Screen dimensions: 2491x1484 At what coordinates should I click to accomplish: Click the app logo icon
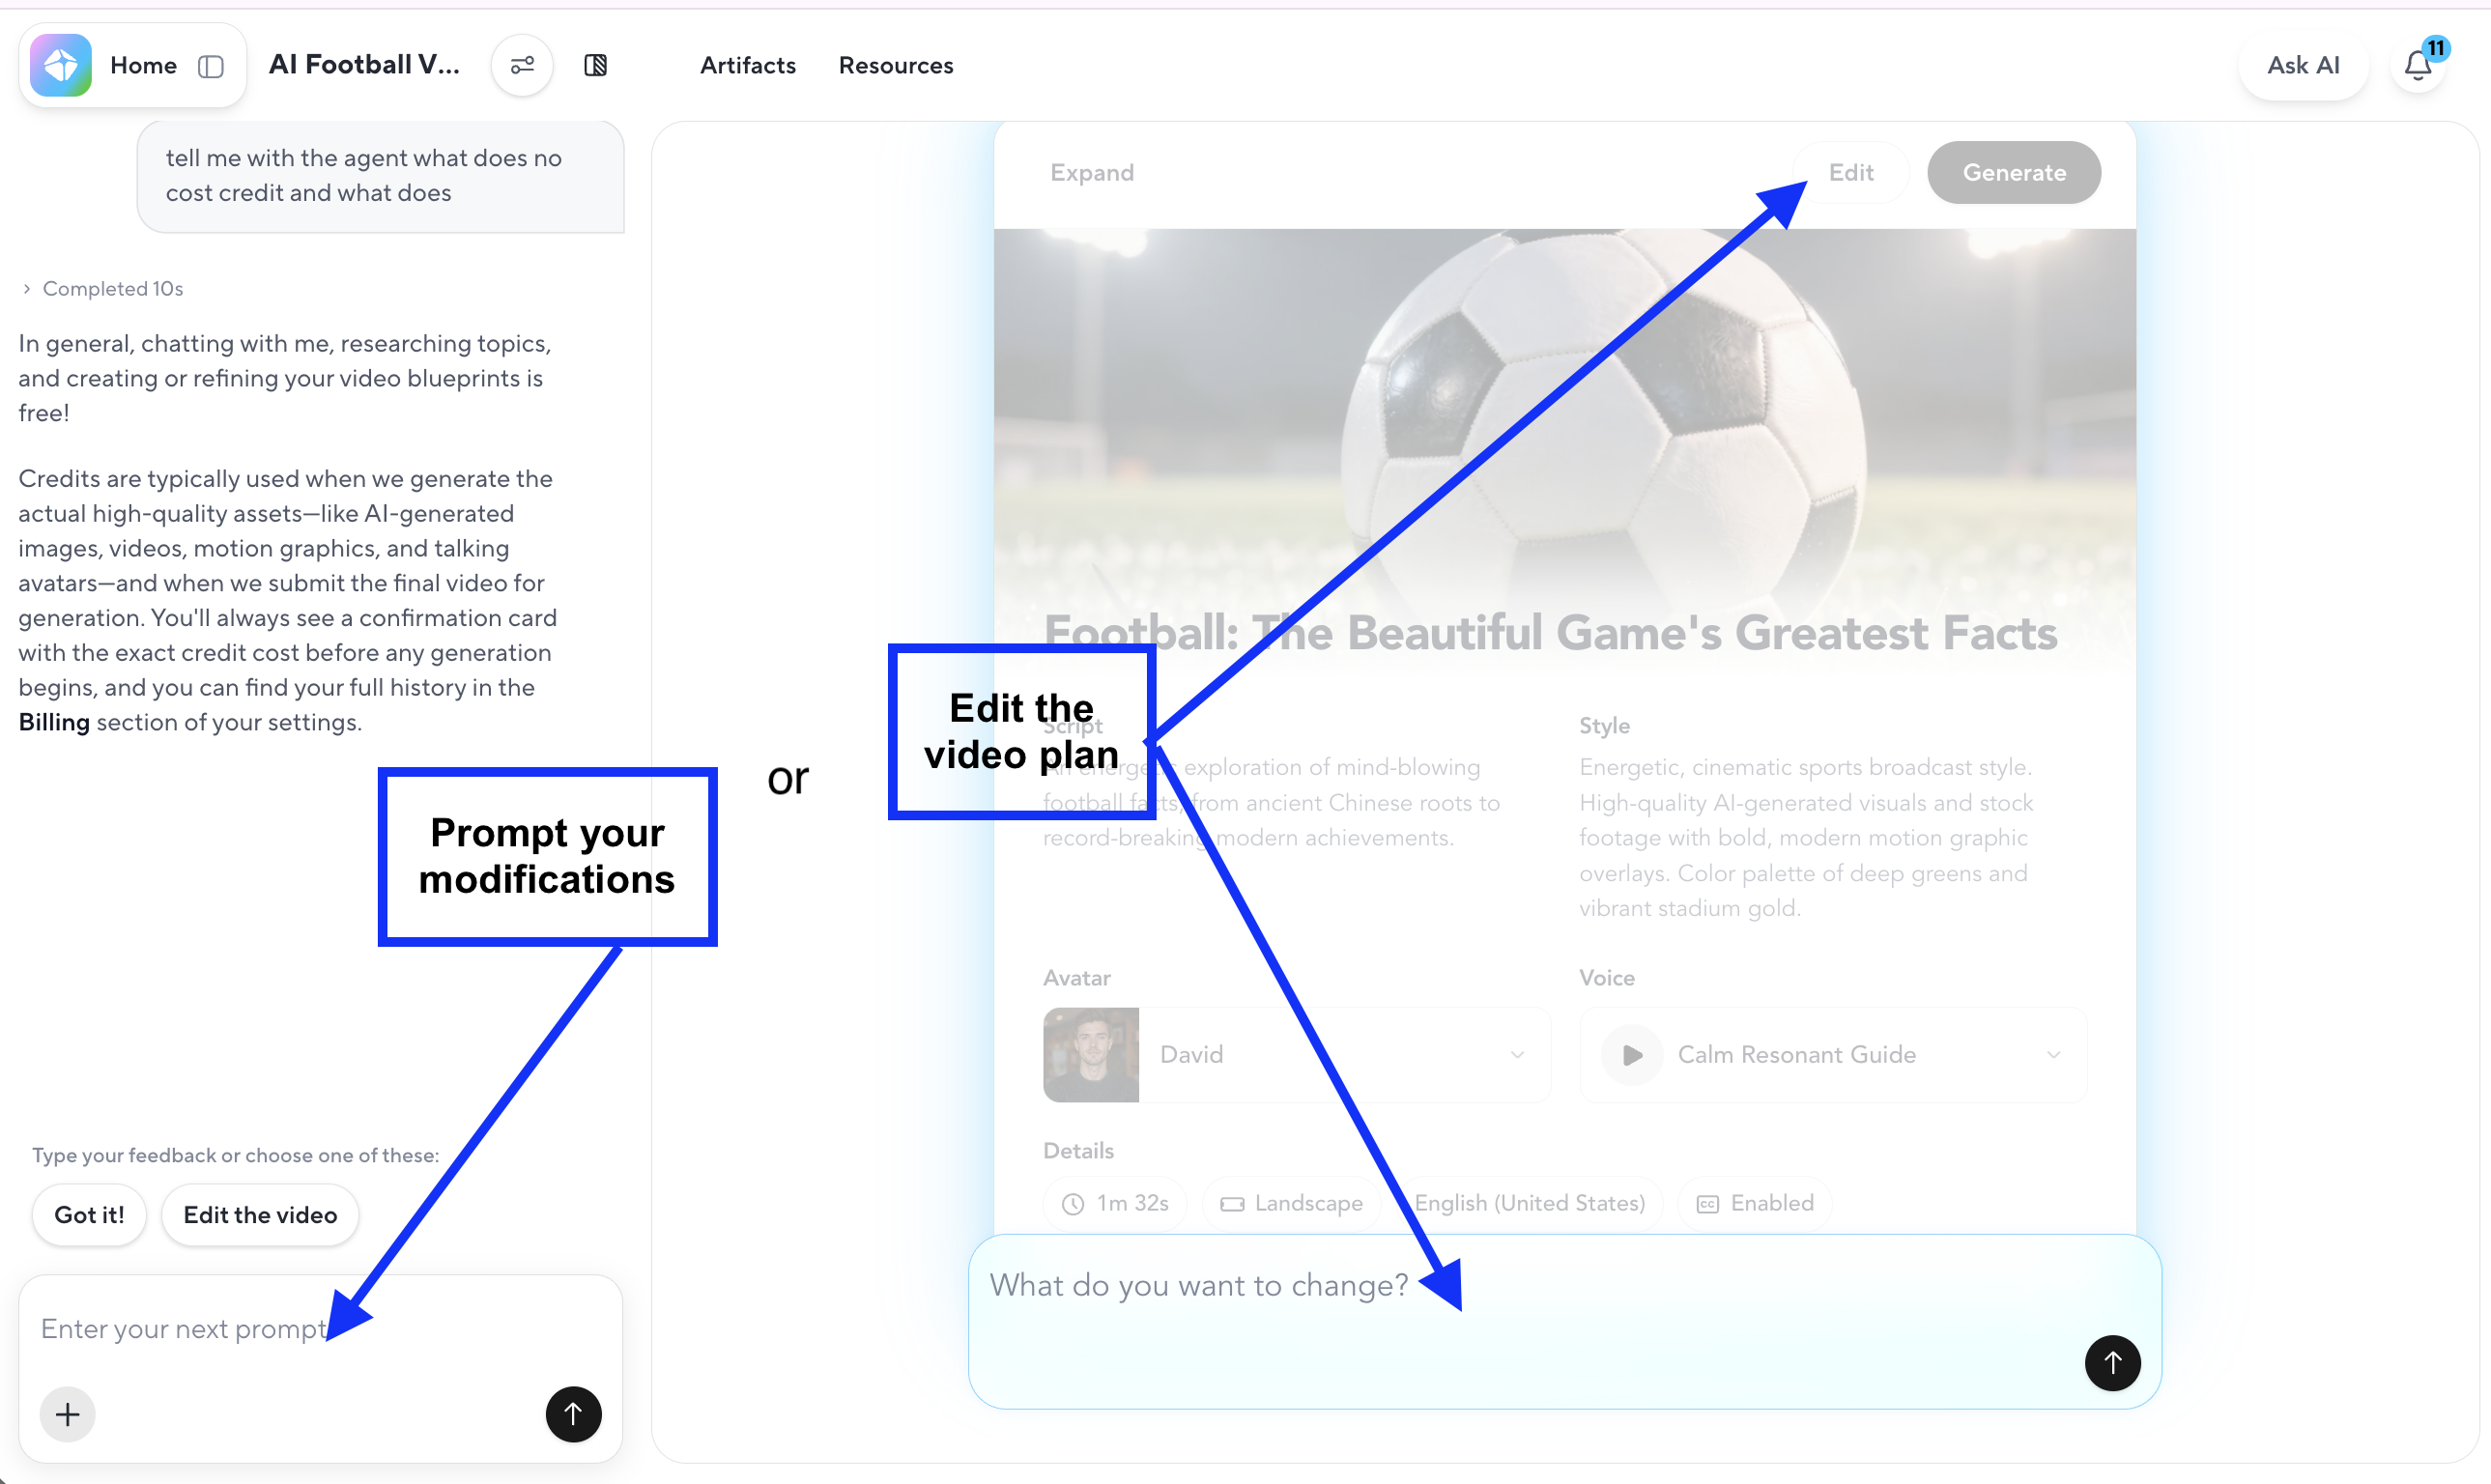[x=61, y=65]
